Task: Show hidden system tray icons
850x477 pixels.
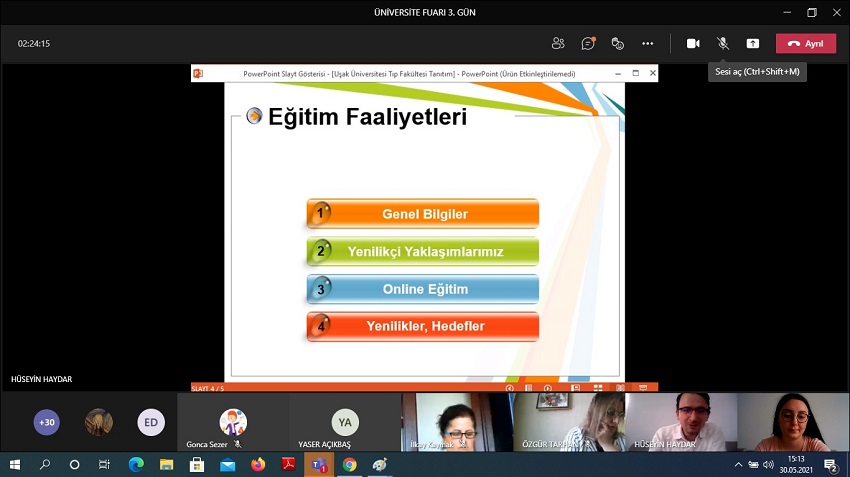Action: pyautogui.click(x=738, y=465)
